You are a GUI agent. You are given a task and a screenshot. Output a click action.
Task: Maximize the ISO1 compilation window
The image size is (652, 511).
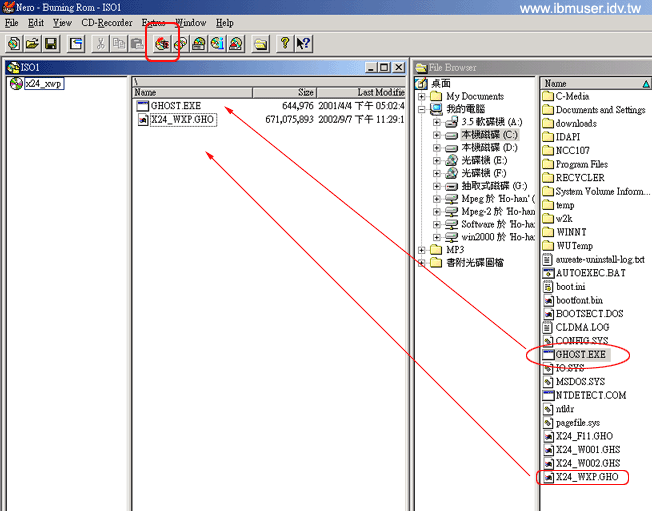point(384,67)
